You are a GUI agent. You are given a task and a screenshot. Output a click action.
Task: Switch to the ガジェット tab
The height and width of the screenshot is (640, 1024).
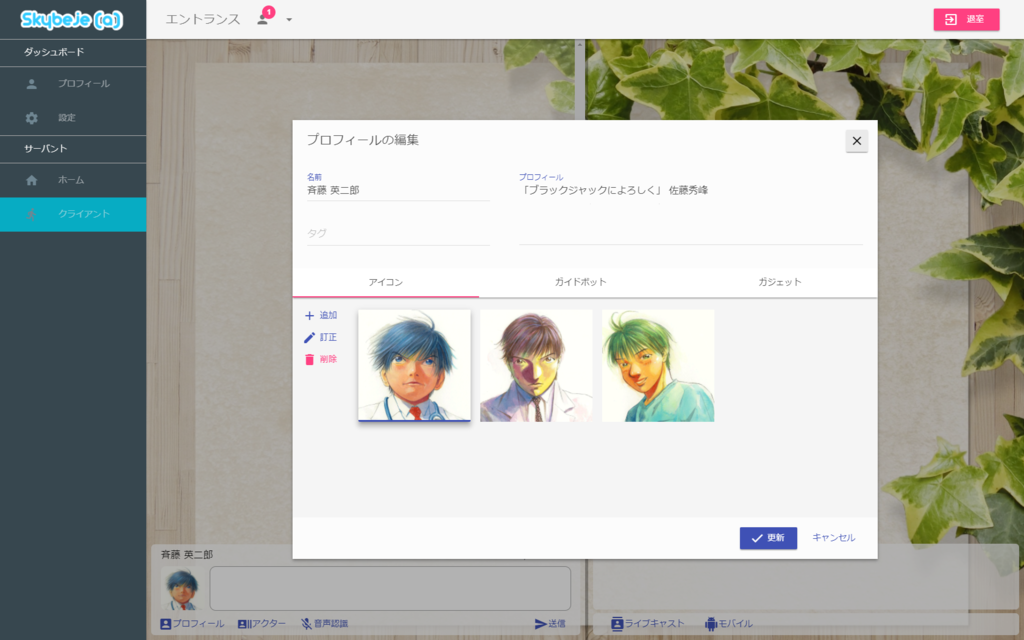point(779,282)
